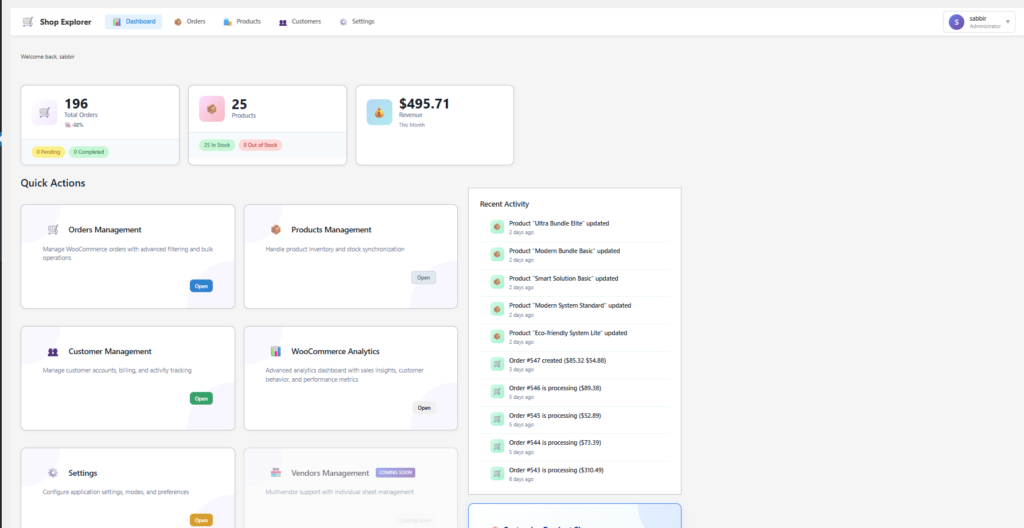Click the cart icon beside Order #543

point(497,474)
